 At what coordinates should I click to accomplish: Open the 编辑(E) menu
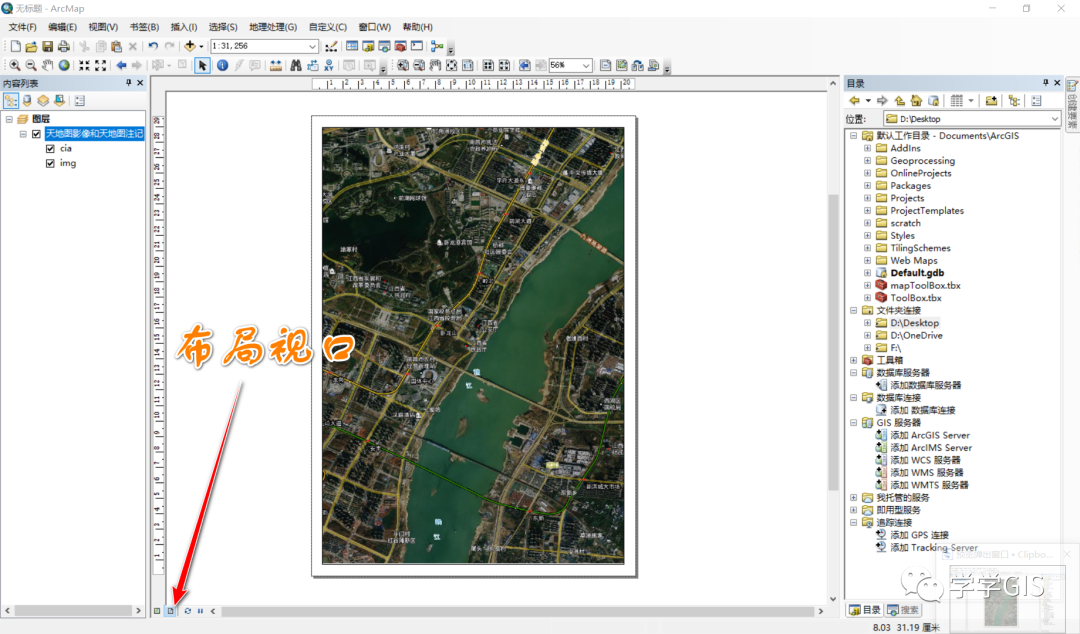tap(62, 27)
